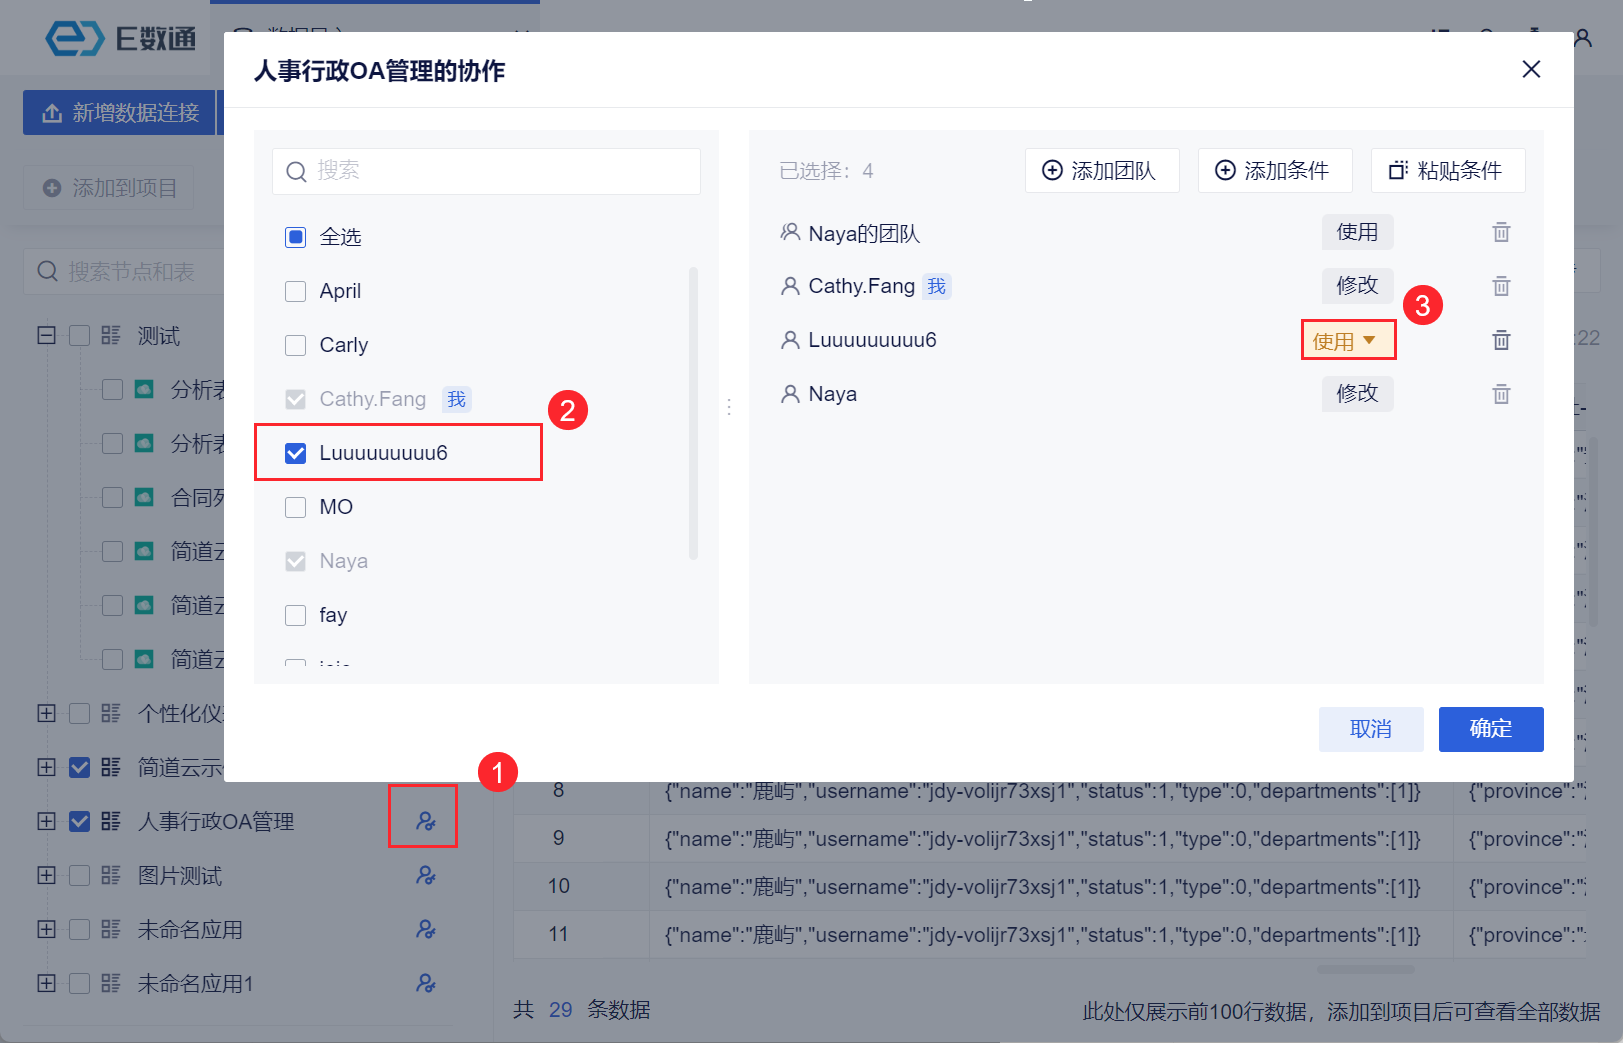Check the 未命名应用1 tree checkbox
Screen dimensions: 1623x1043
tap(79, 983)
